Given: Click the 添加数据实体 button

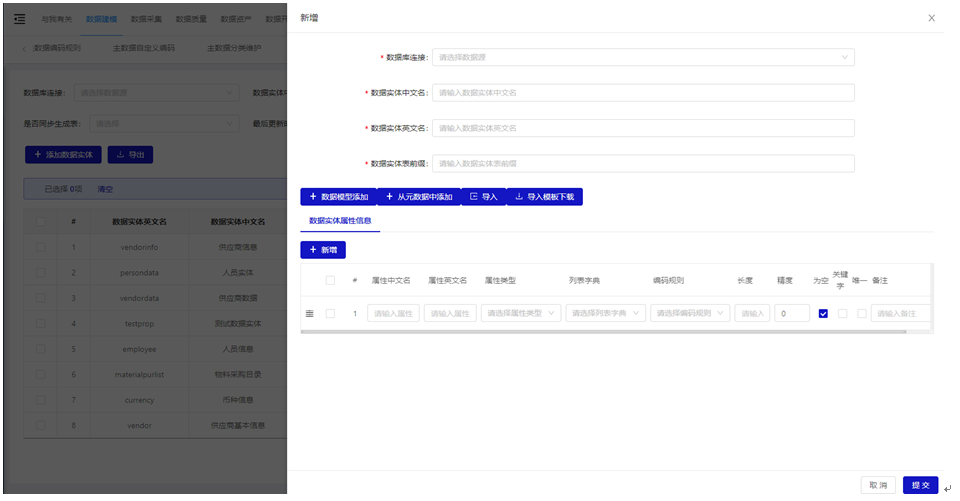Looking at the screenshot, I should pos(63,155).
